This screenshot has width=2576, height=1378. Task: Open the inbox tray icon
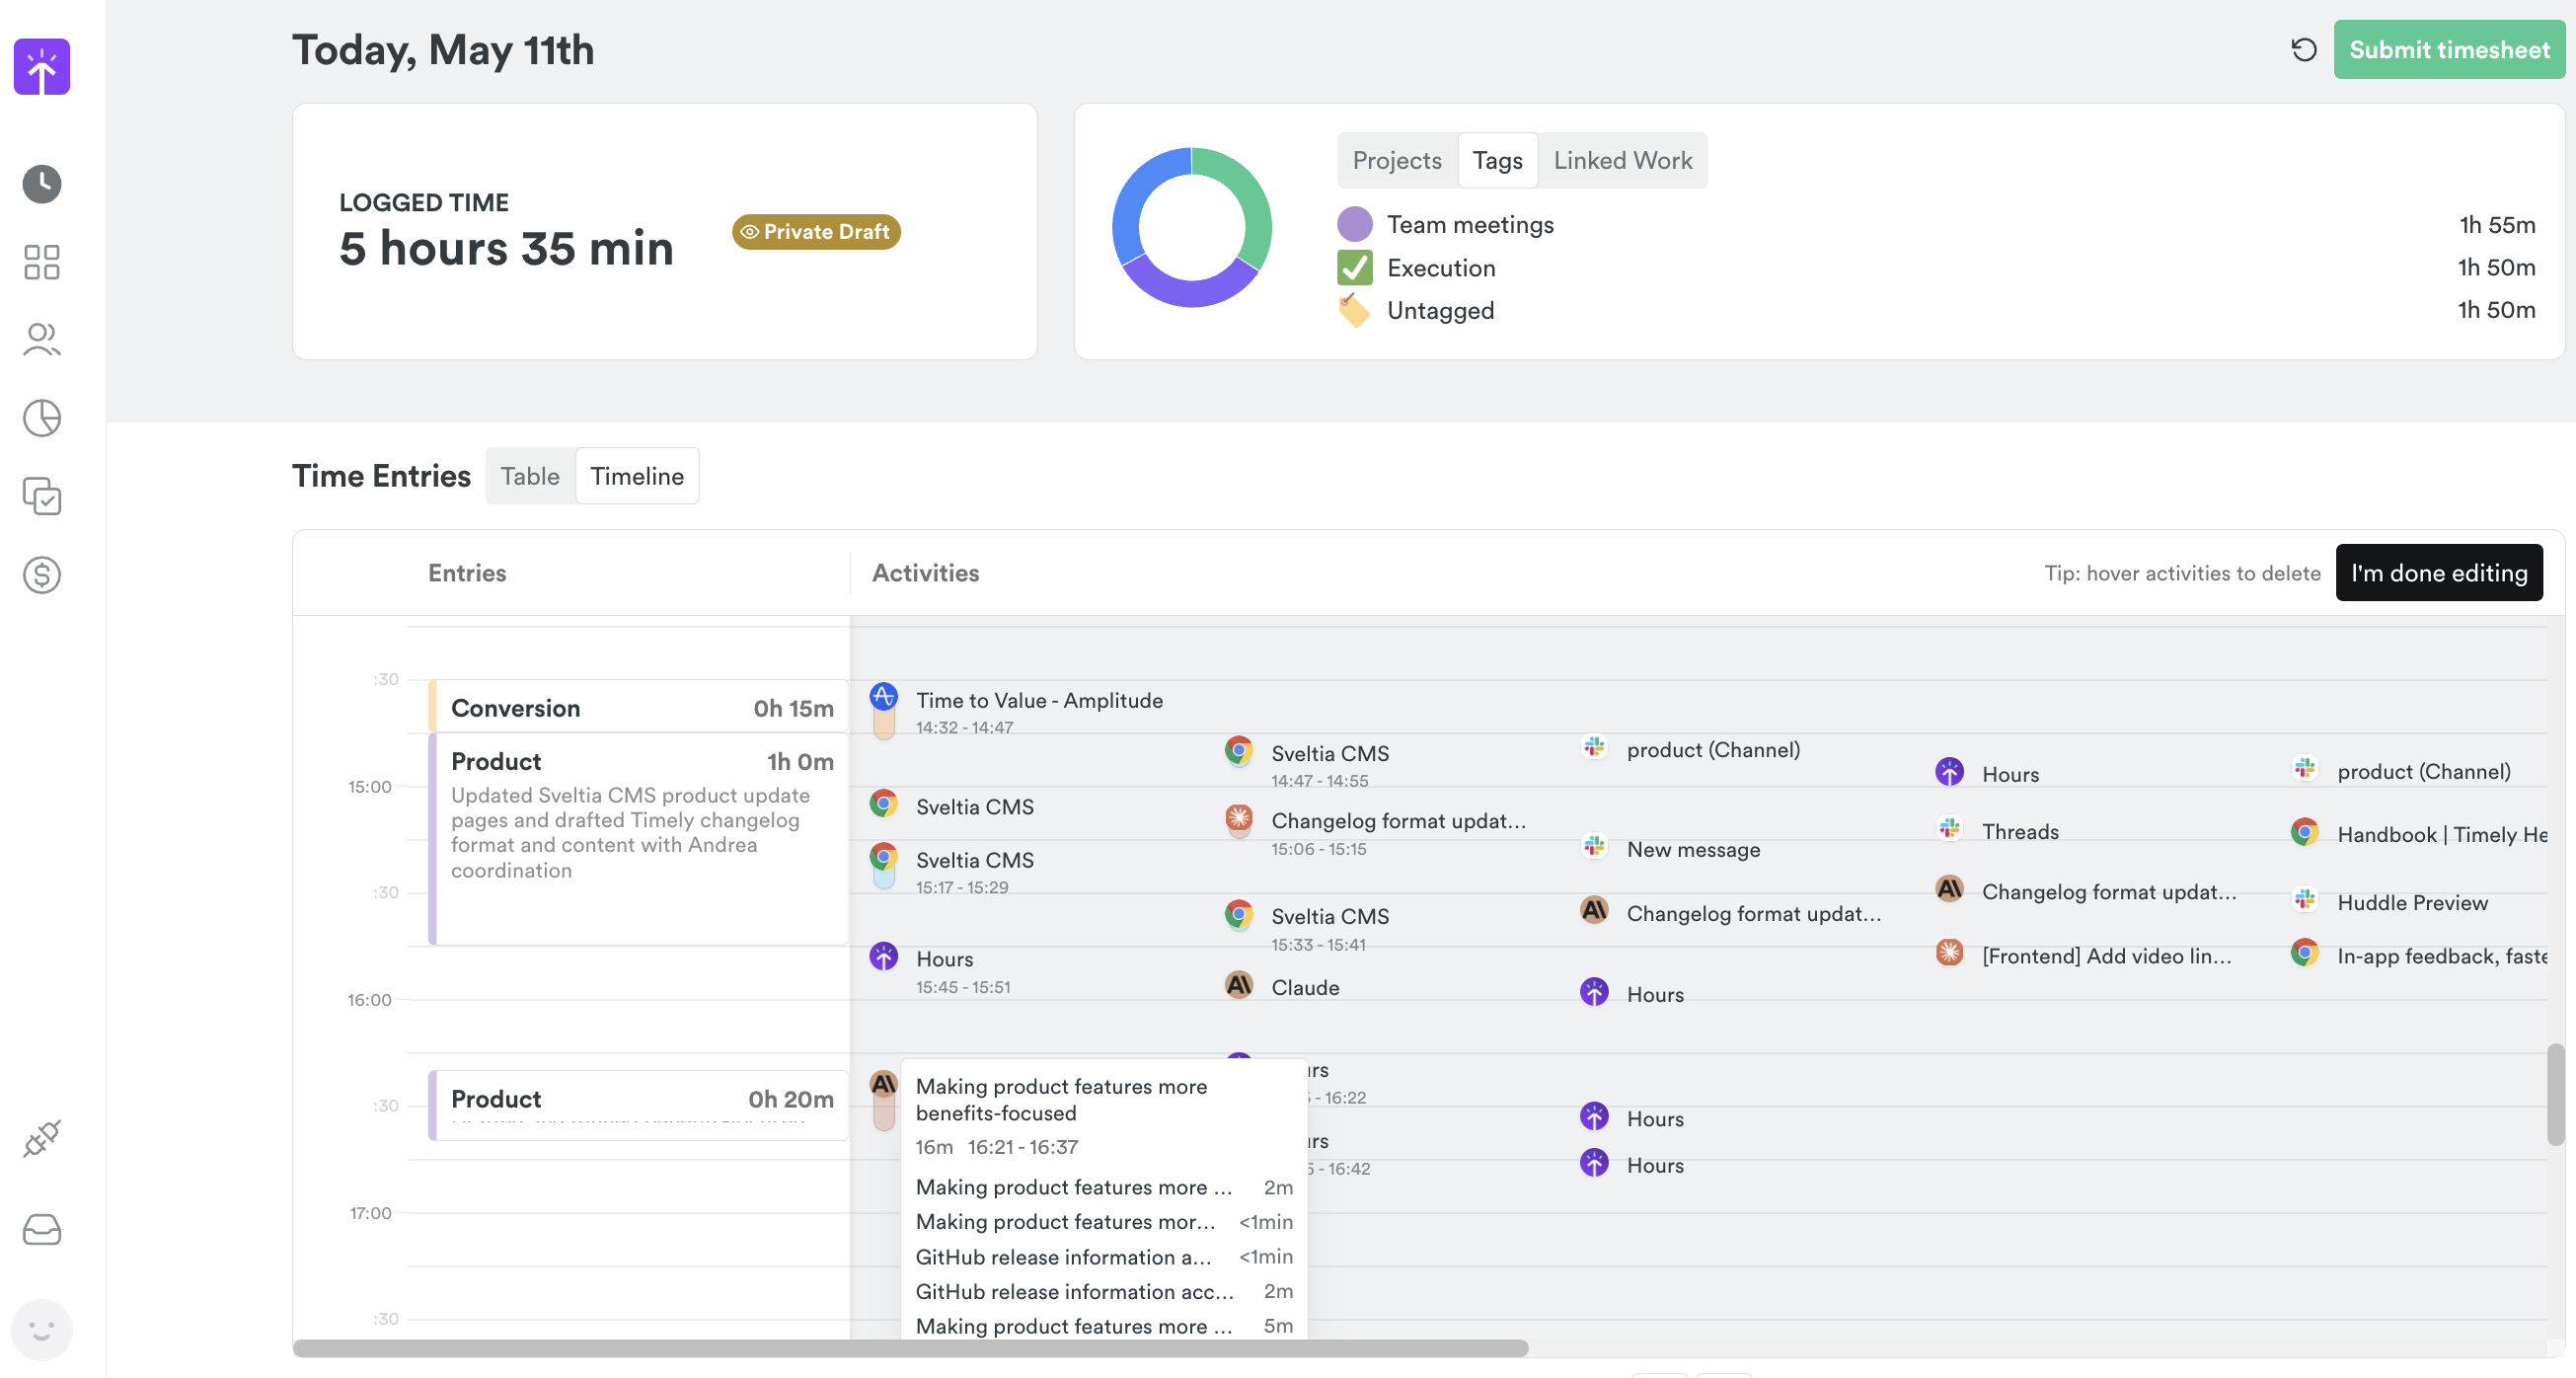point(42,1229)
